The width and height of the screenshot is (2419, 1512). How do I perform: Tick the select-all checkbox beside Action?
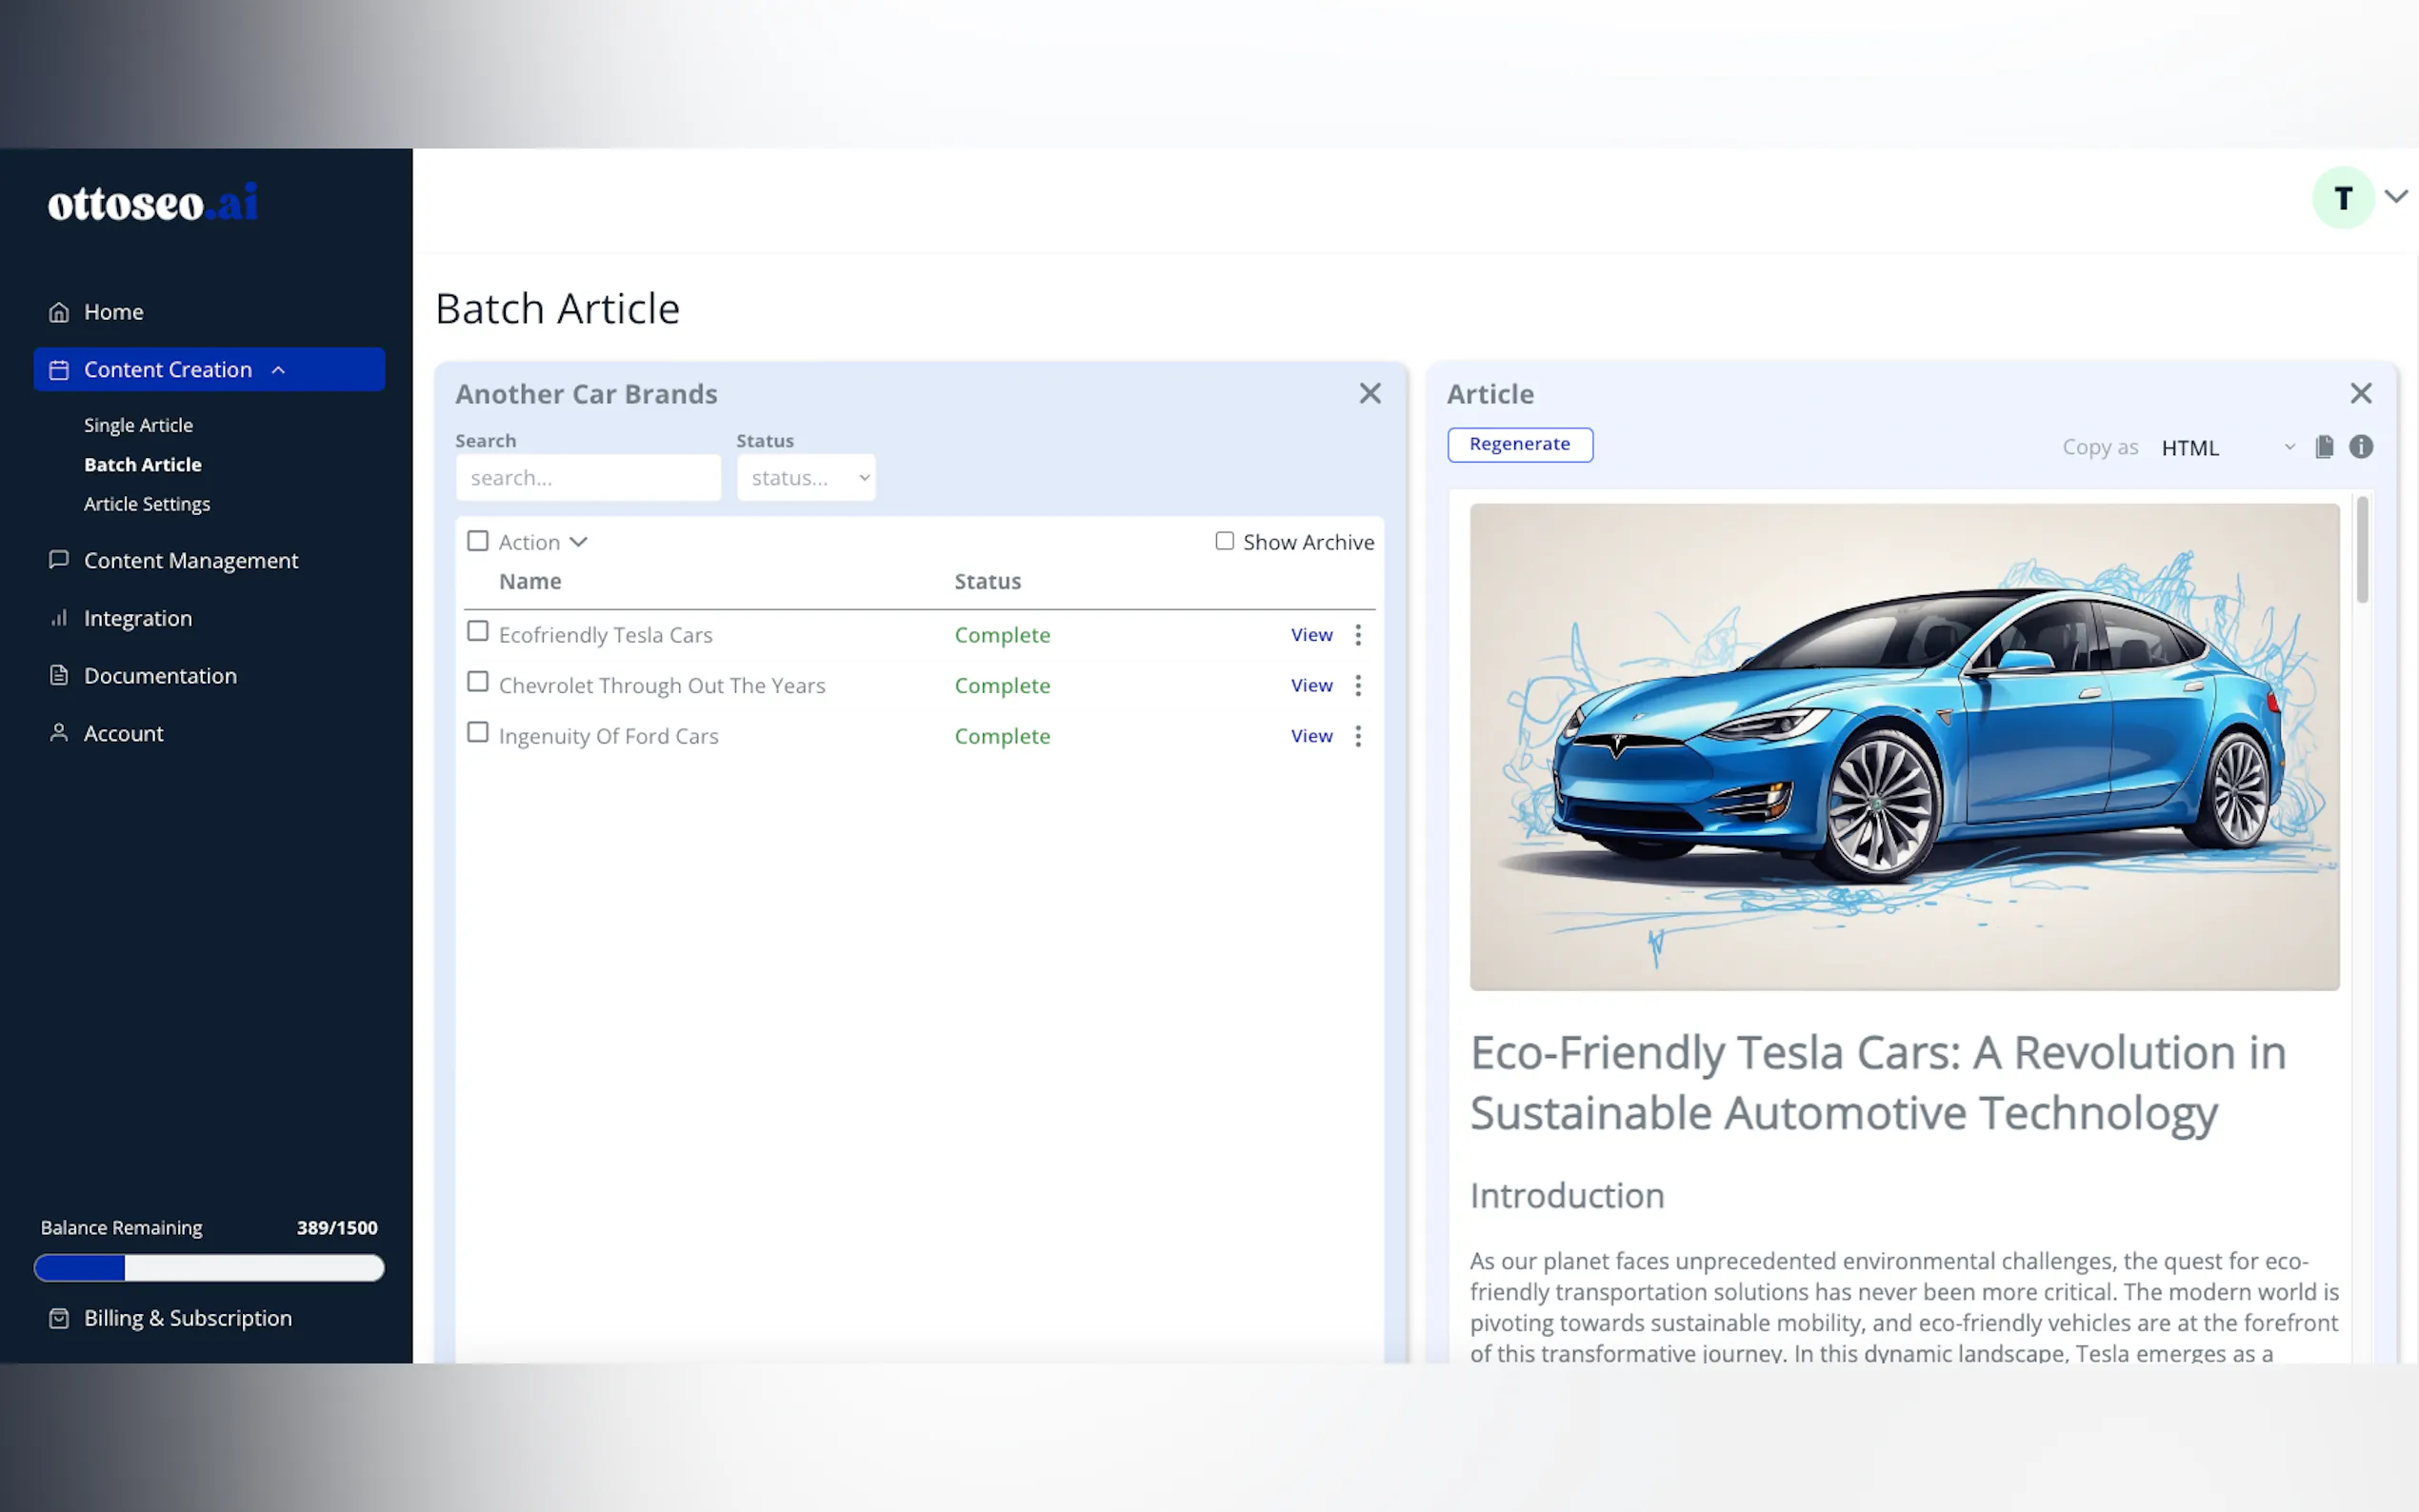point(478,541)
